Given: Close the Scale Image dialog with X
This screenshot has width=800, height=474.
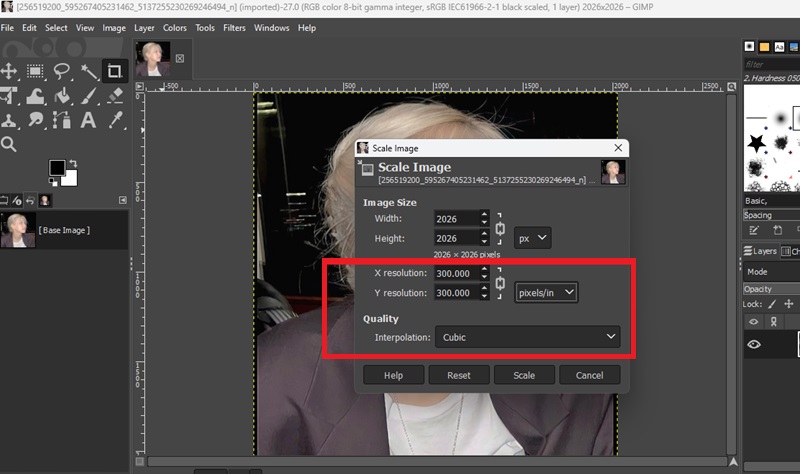Looking at the screenshot, I should 618,148.
